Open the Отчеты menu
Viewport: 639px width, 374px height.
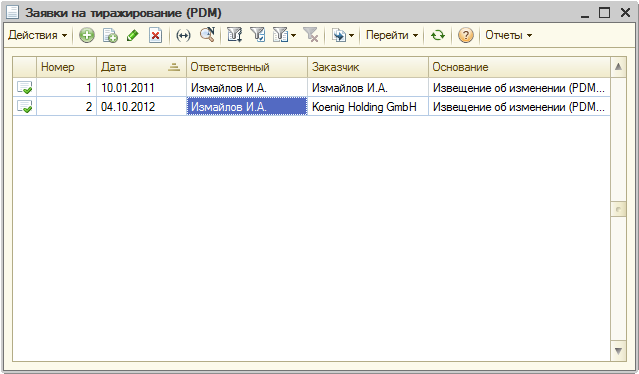click(508, 35)
